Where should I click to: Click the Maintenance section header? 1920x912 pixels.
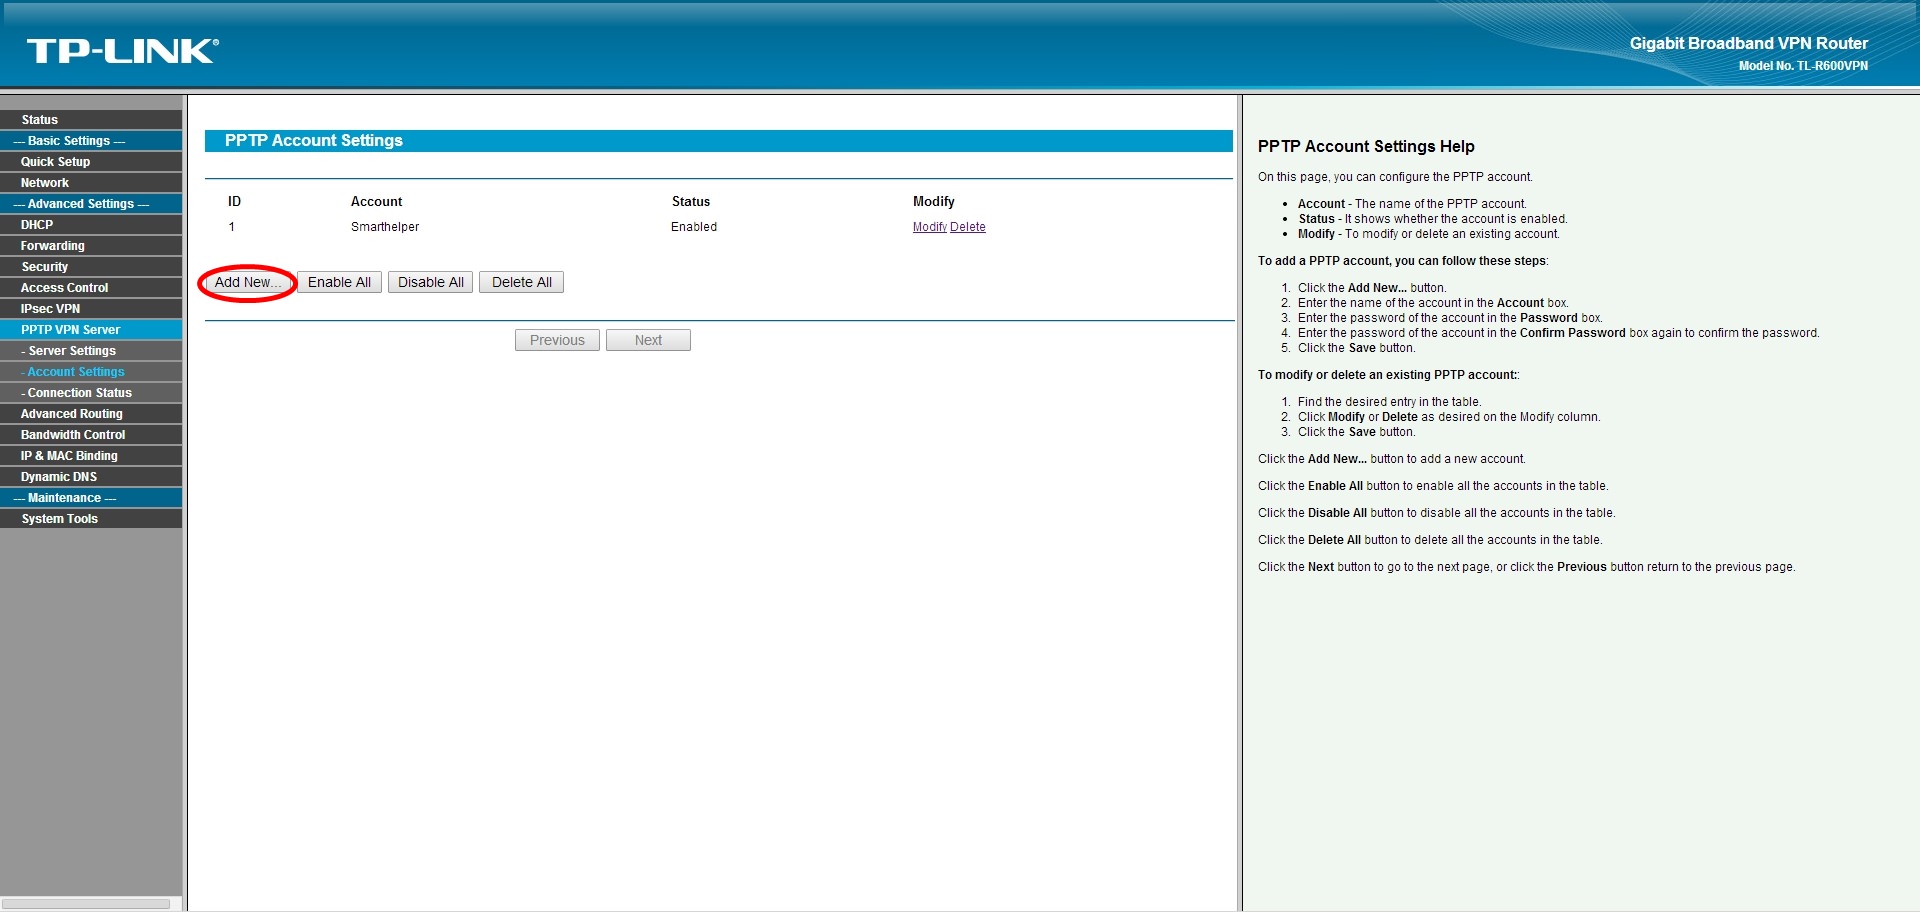point(91,497)
